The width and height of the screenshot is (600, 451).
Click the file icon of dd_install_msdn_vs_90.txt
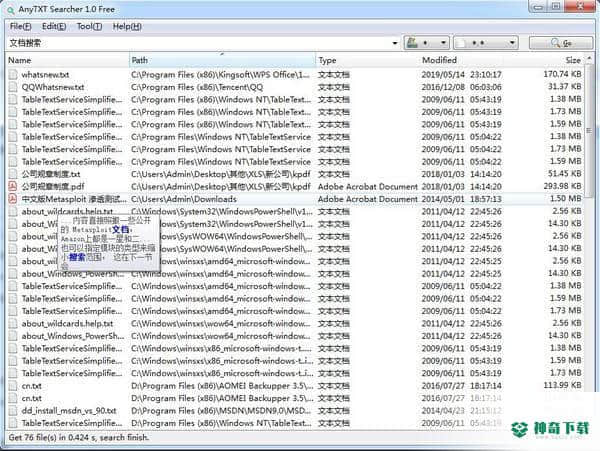tap(13, 410)
